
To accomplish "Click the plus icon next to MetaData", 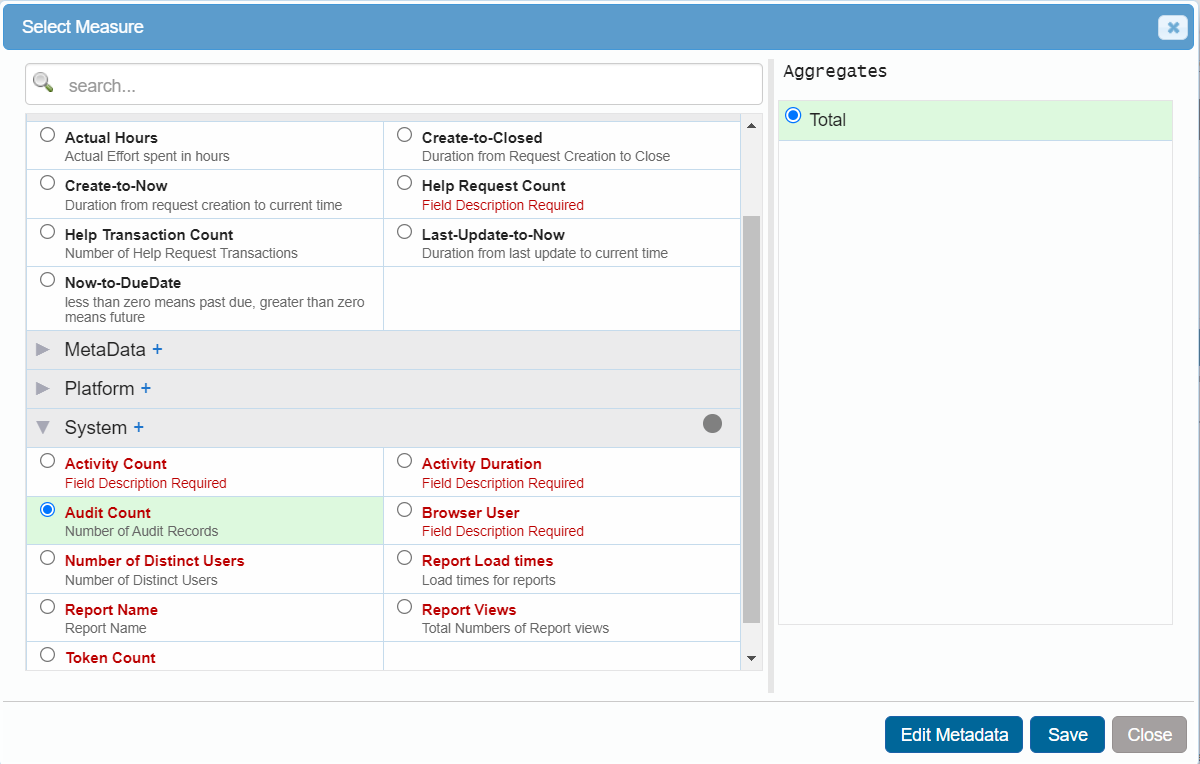I will (x=157, y=350).
